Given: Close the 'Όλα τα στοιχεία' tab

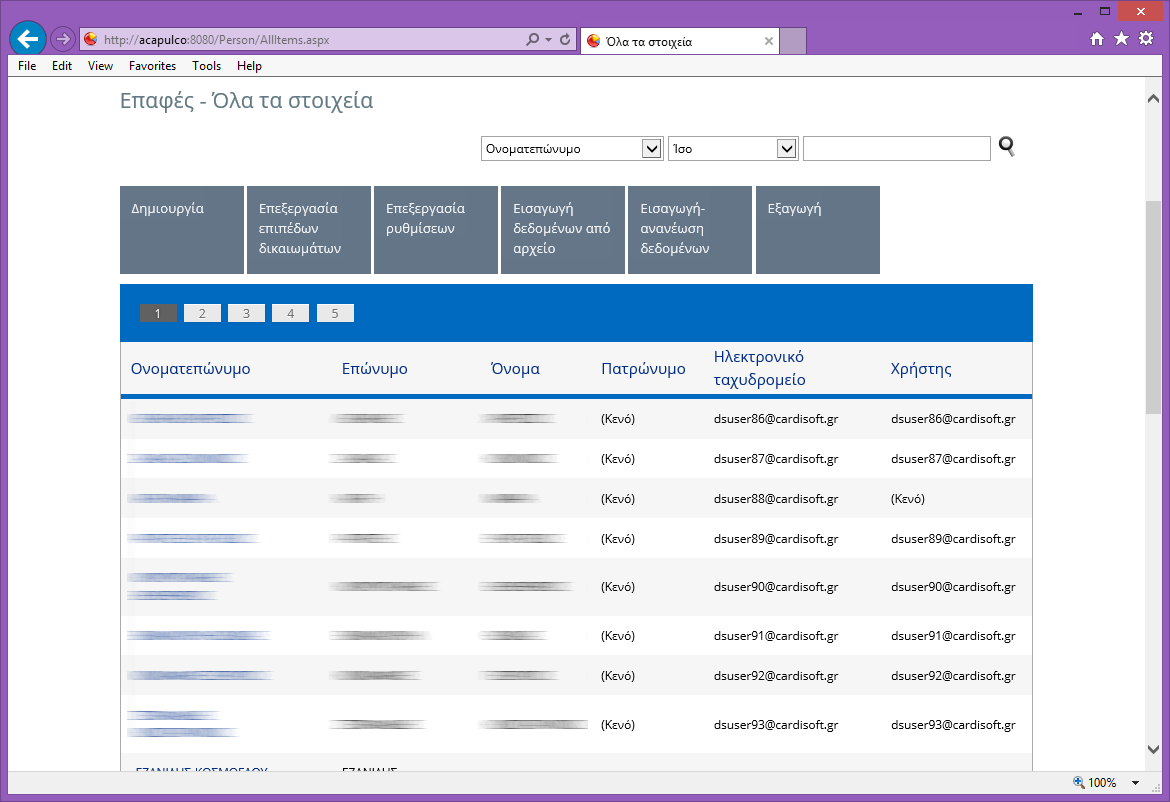Looking at the screenshot, I should (x=769, y=41).
